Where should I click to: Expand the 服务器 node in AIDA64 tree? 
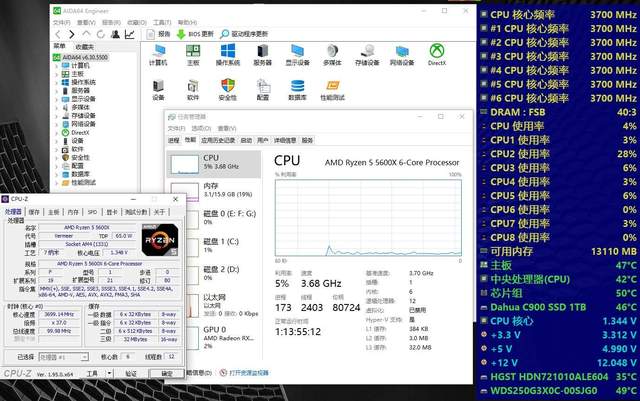56,91
